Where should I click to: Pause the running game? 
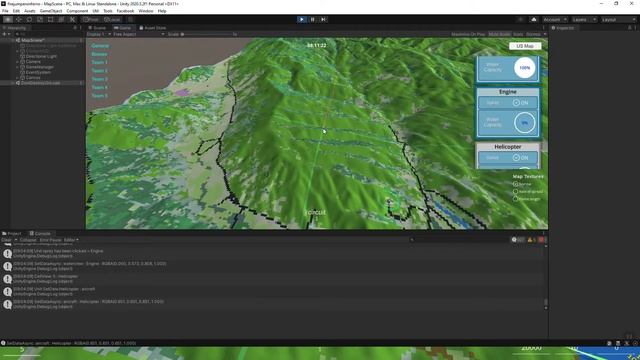(313, 19)
